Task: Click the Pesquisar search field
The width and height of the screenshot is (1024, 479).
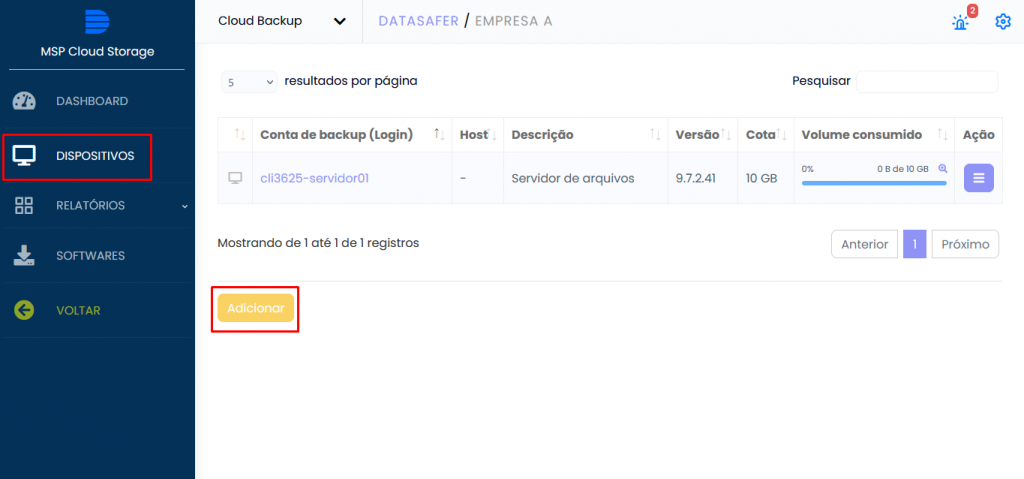Action: [926, 81]
